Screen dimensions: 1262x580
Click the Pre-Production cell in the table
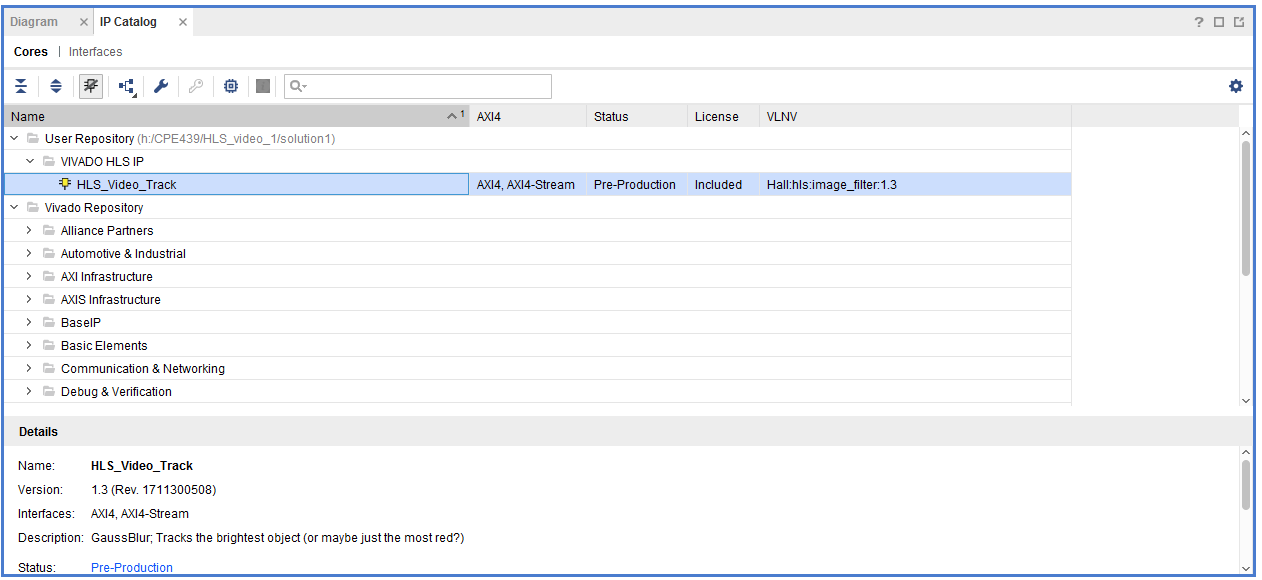635,185
